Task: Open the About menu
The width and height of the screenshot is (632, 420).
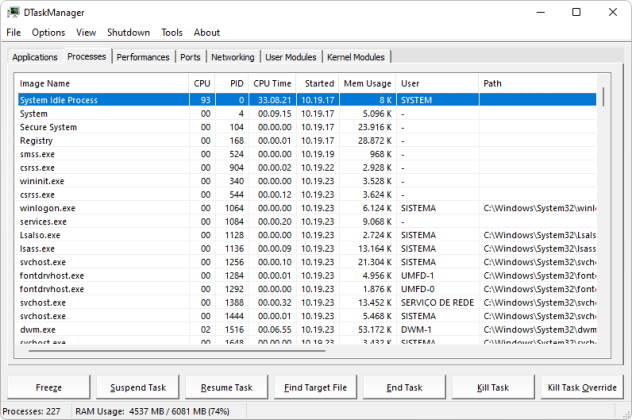Action: tap(207, 33)
